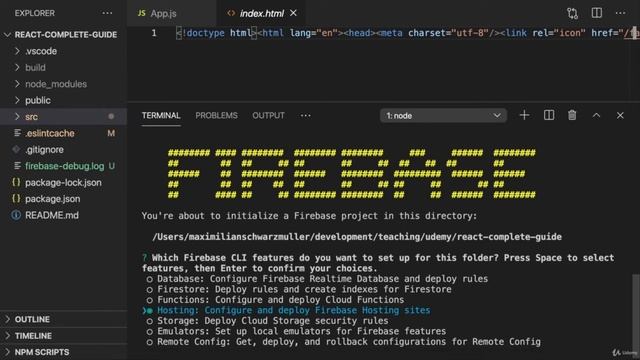Open the terminal panel overflow ellipsis
Image resolution: width=640 pixels, height=360 pixels.
pyautogui.click(x=306, y=116)
